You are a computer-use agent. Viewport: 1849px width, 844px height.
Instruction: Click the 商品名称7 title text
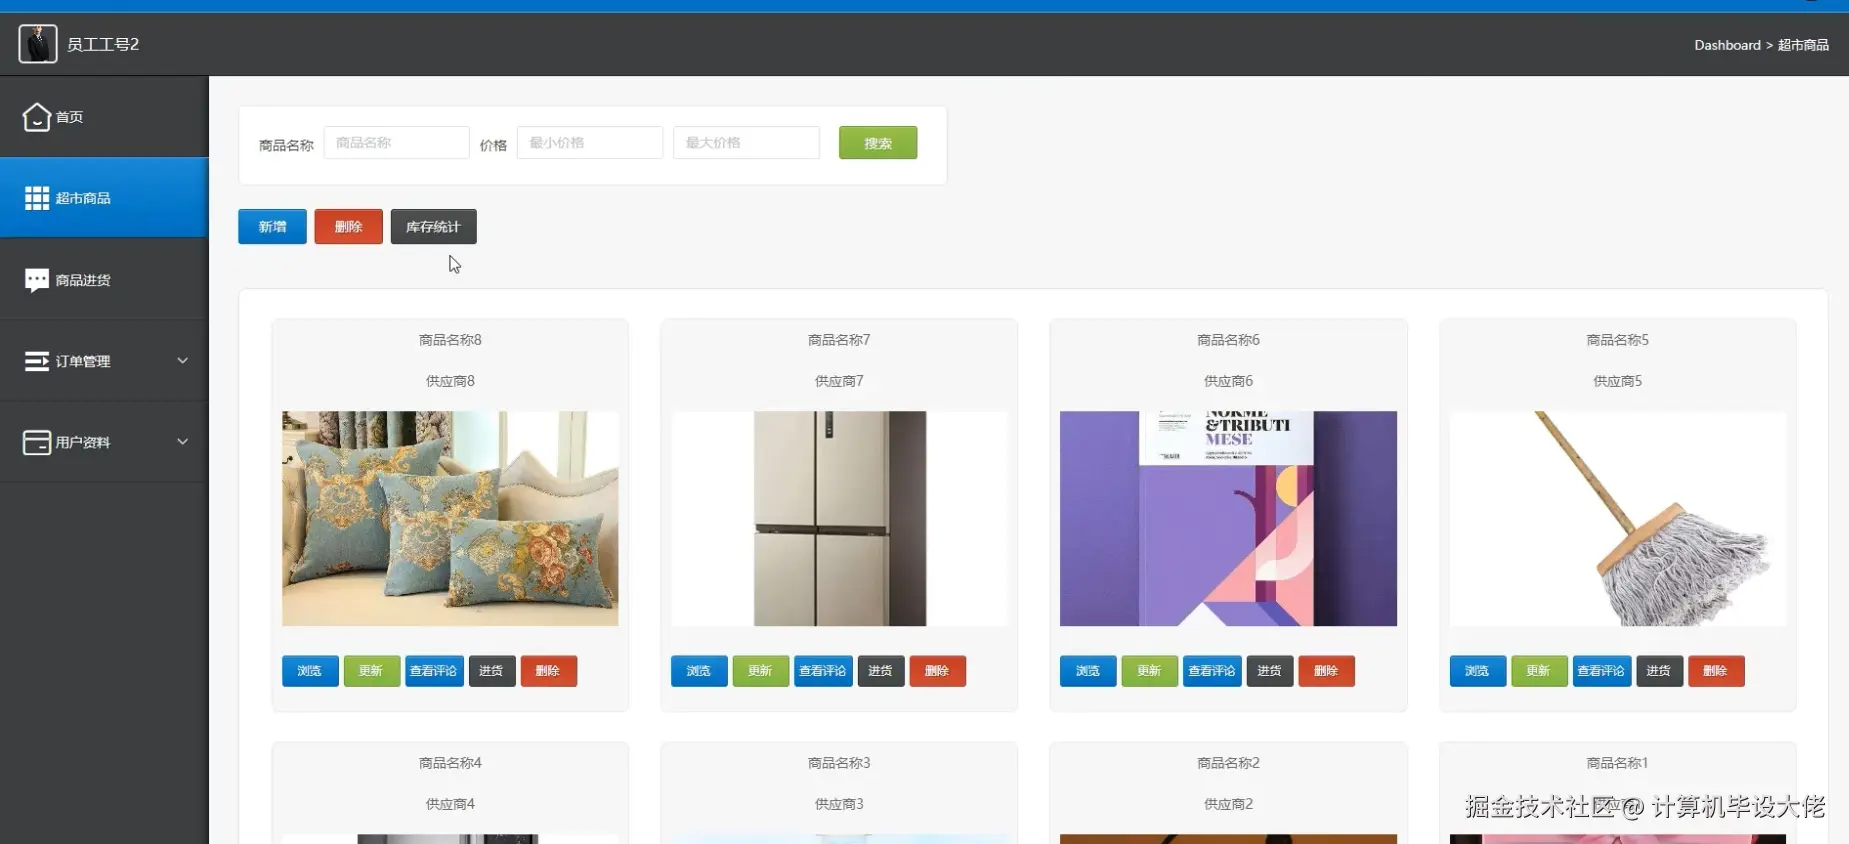click(839, 340)
